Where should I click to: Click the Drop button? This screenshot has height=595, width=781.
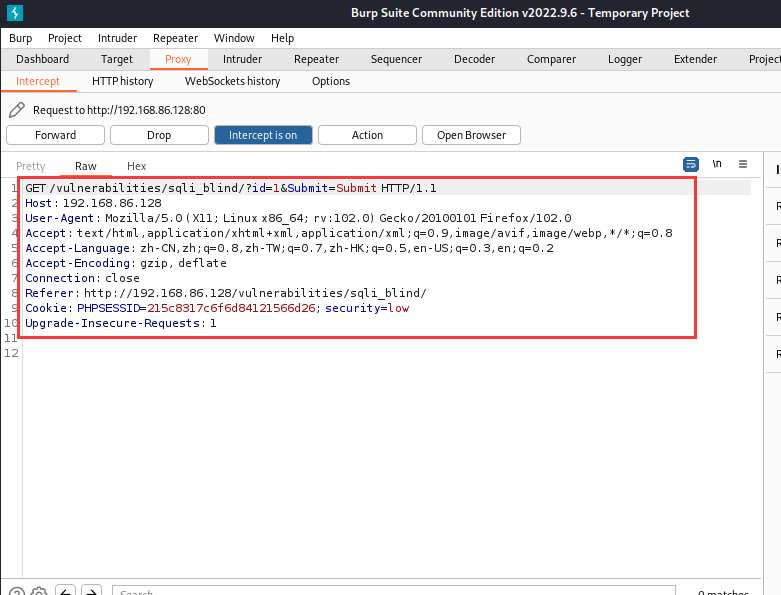tap(159, 135)
